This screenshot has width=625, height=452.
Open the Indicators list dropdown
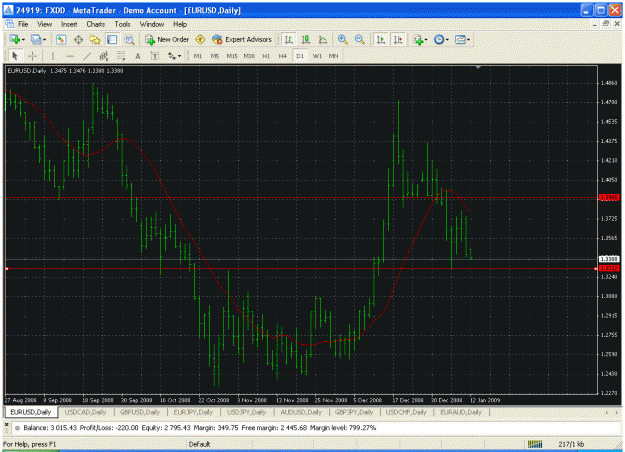click(x=420, y=39)
